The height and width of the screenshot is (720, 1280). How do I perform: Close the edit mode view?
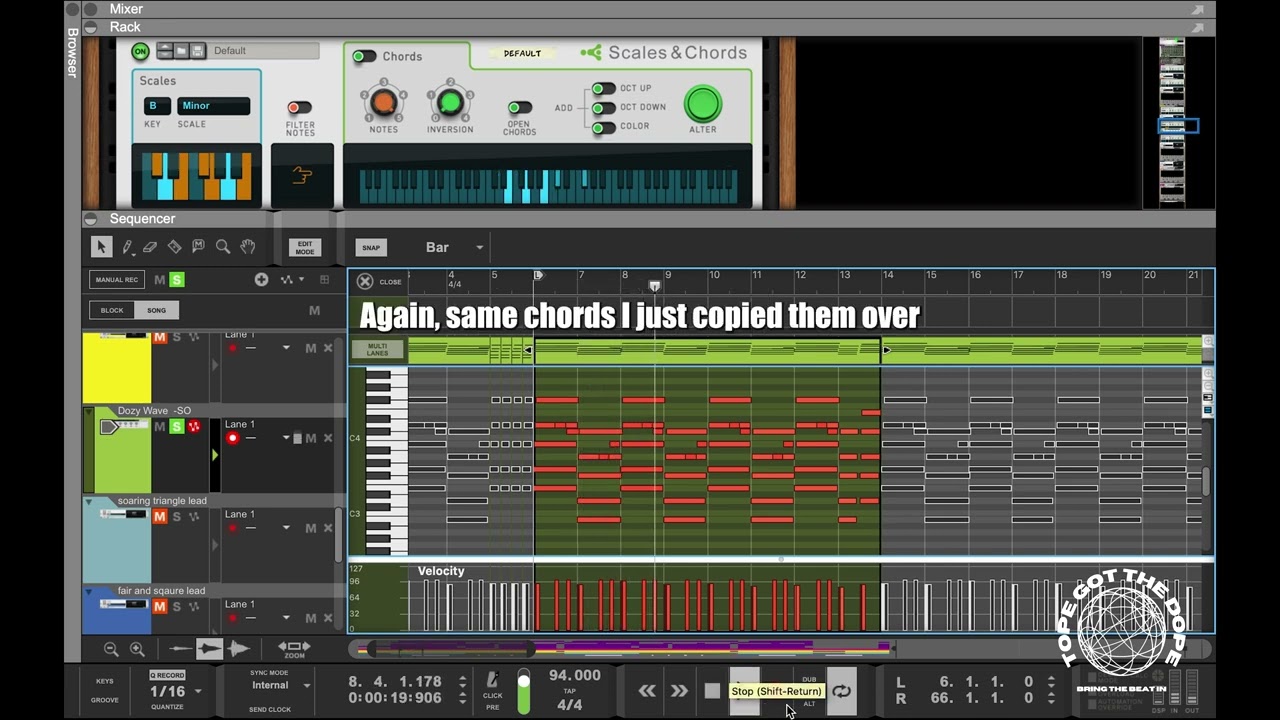pyautogui.click(x=365, y=282)
